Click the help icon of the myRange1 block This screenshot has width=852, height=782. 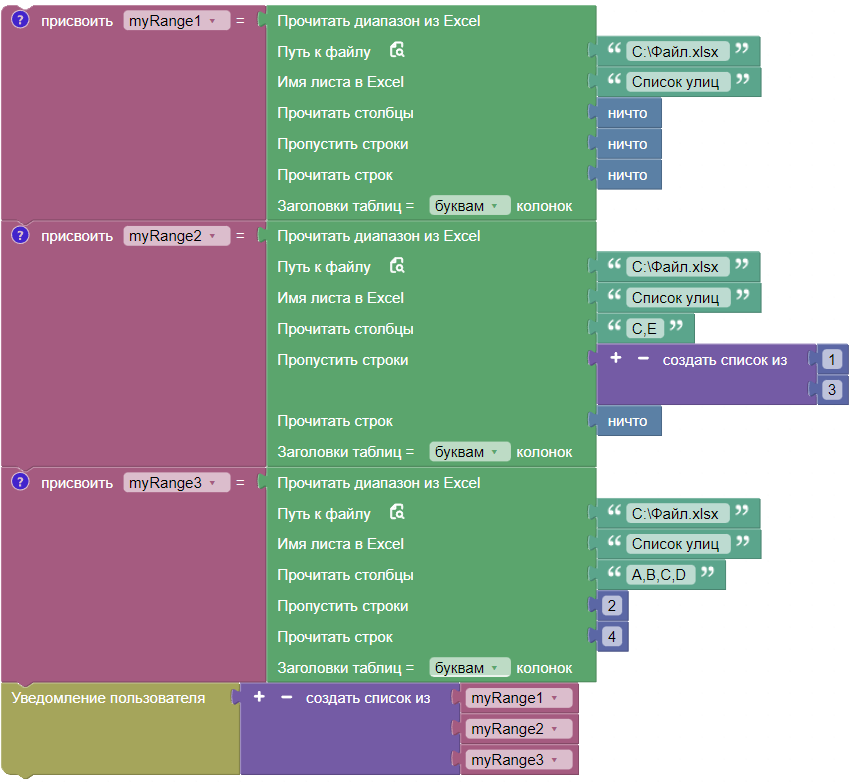pyautogui.click(x=20, y=20)
